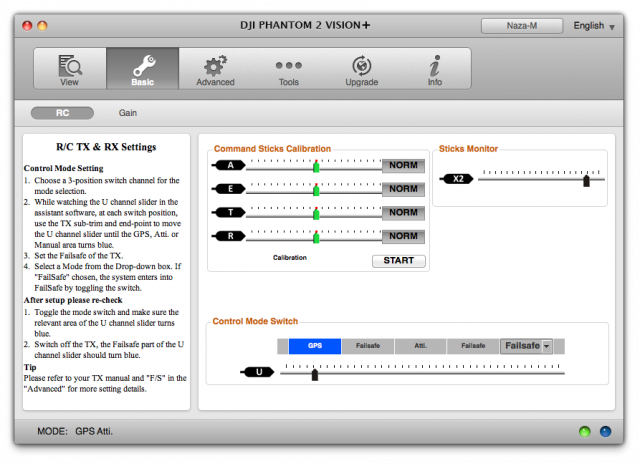
Task: Toggle NORM direction for channel R
Action: click(403, 236)
